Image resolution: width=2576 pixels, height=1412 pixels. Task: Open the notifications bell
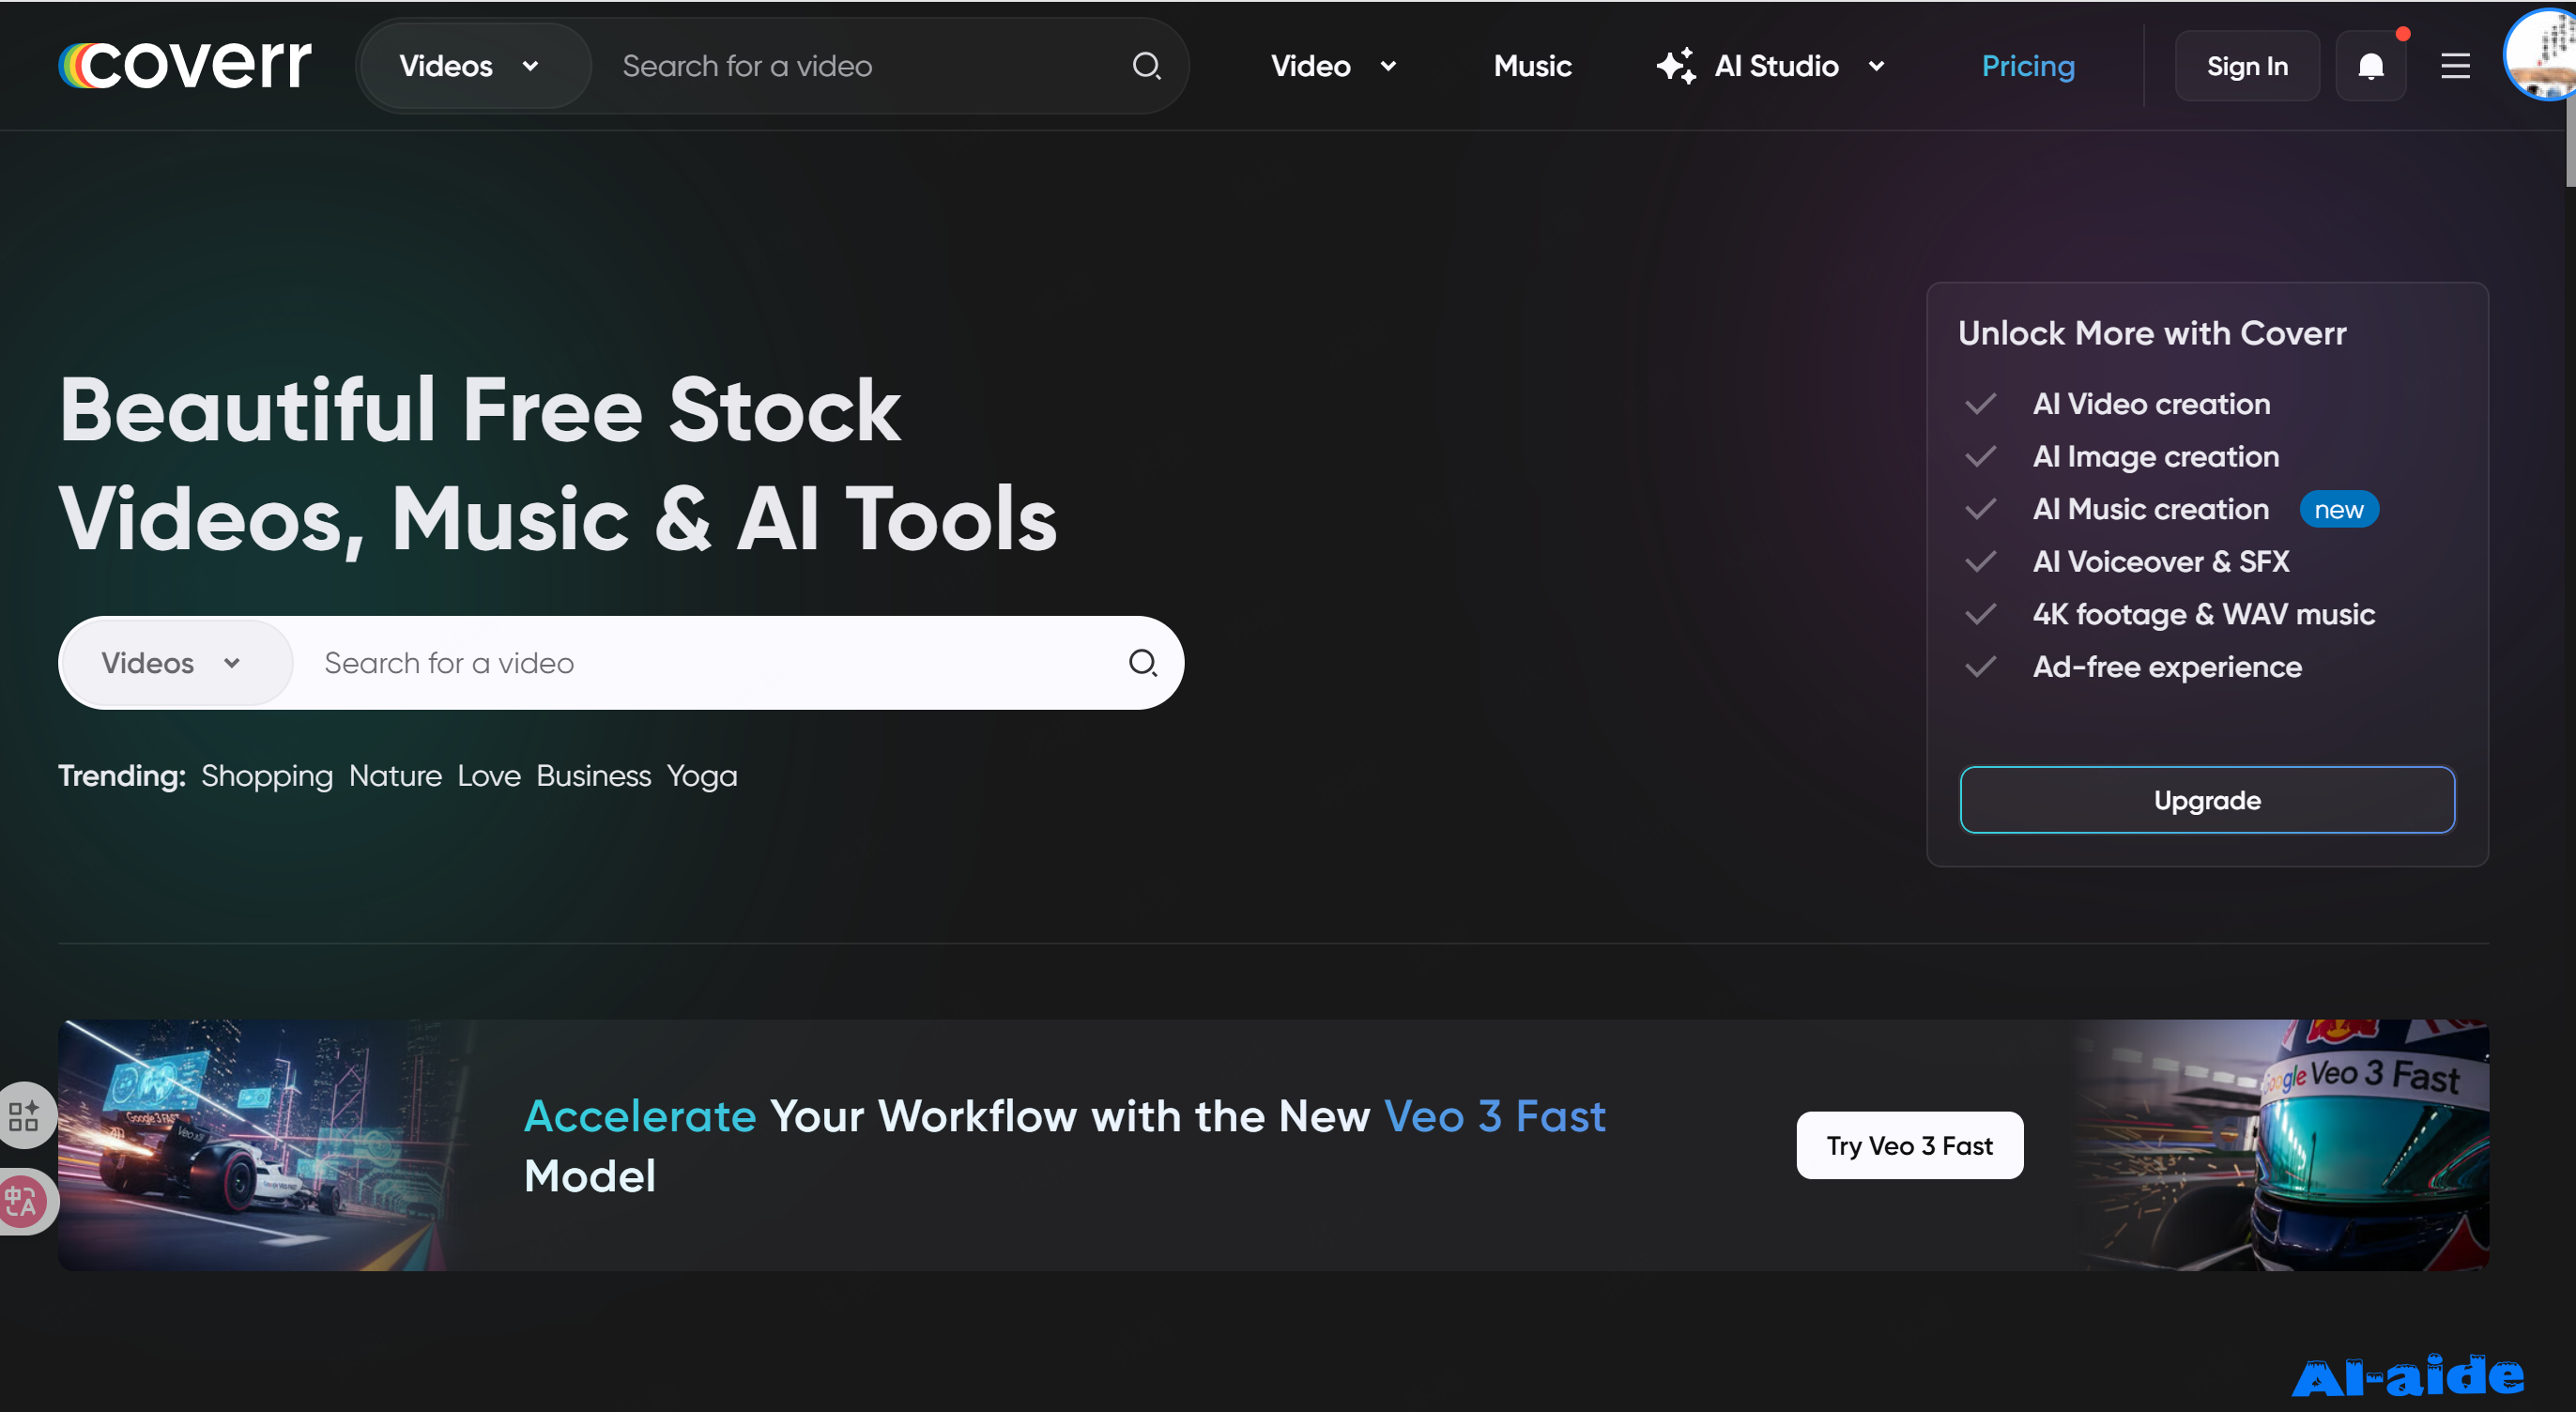tap(2370, 66)
